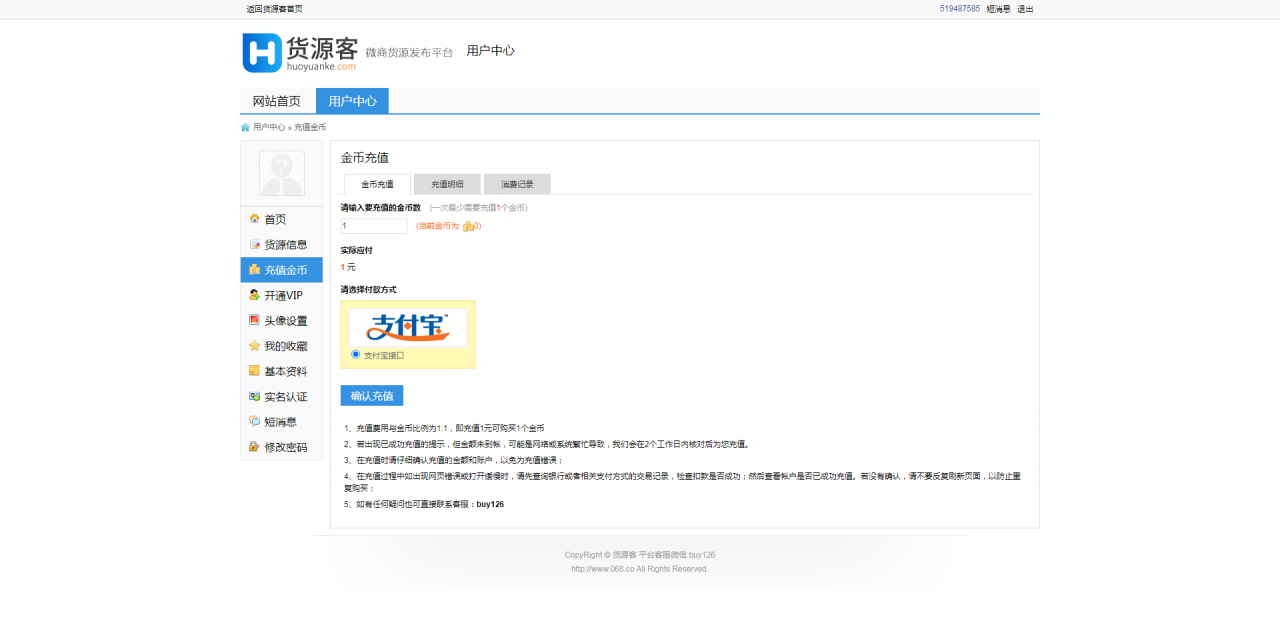Choose Alipay payment method card

point(407,328)
